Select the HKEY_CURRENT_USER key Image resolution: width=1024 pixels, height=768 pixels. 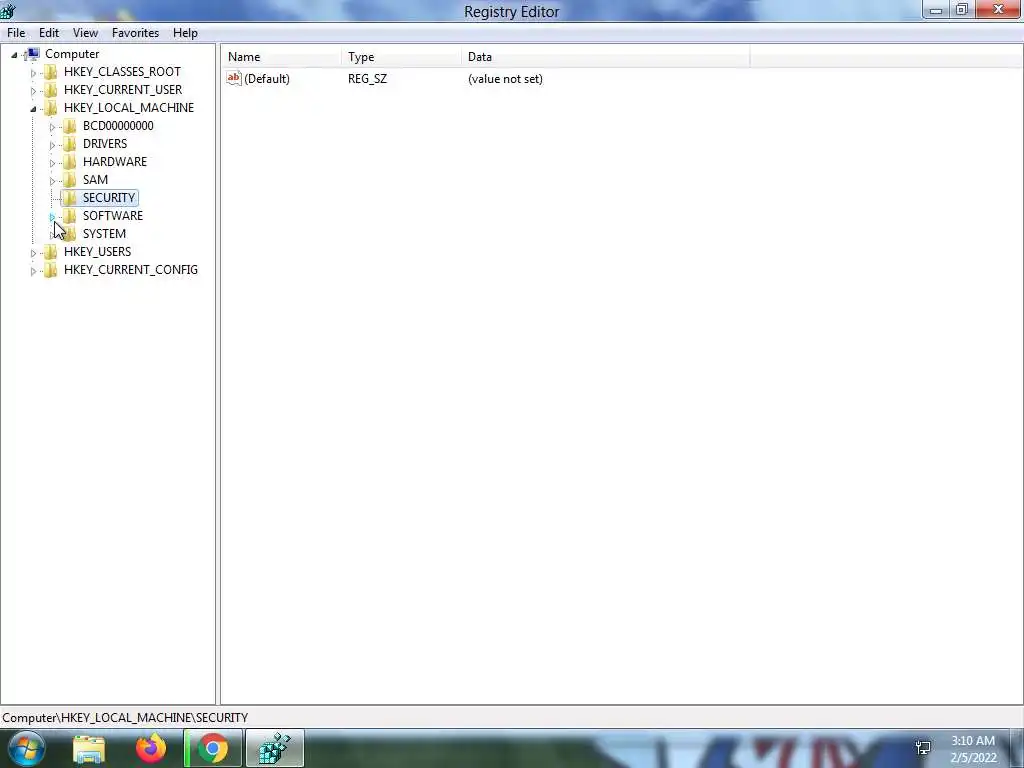click(x=123, y=90)
